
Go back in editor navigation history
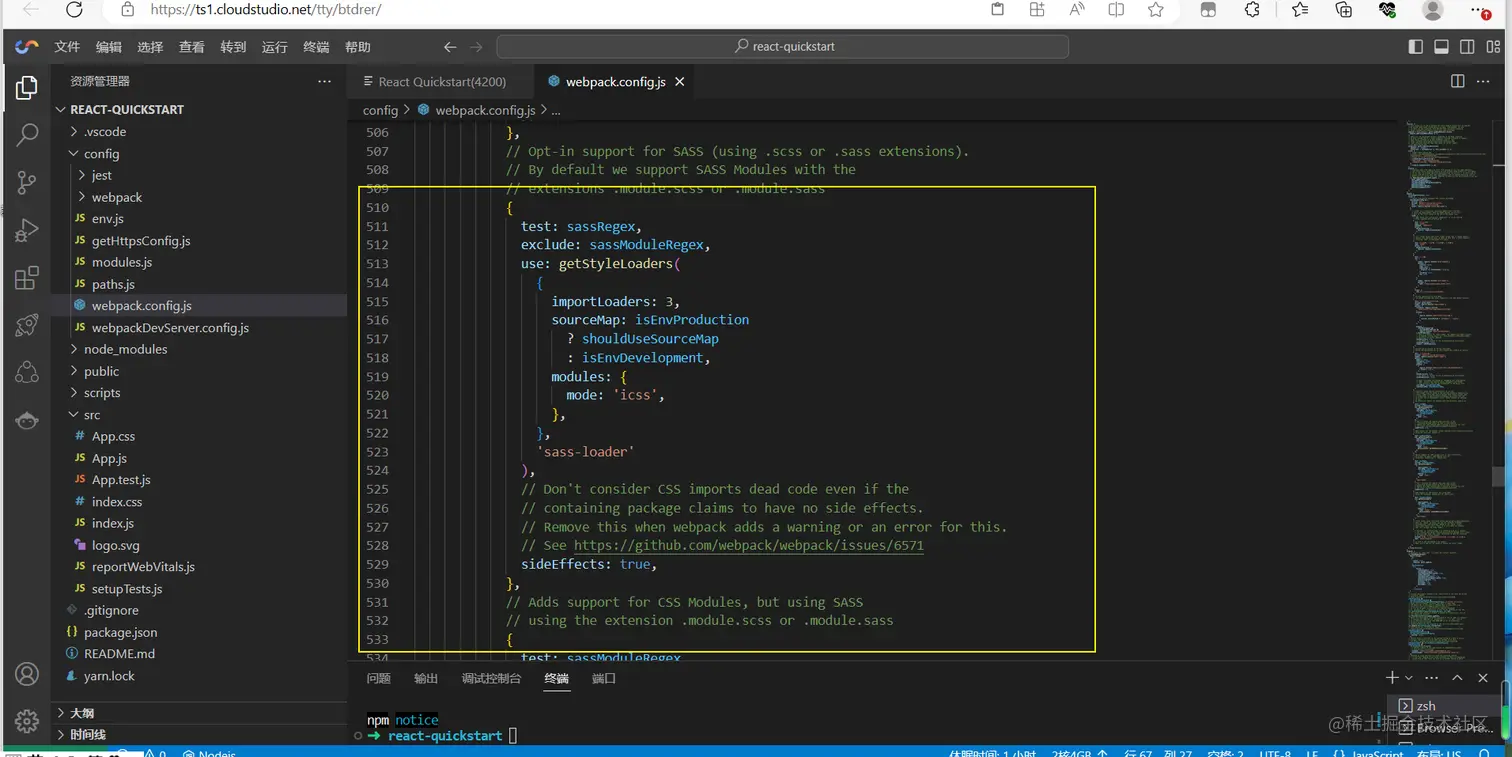pos(450,47)
